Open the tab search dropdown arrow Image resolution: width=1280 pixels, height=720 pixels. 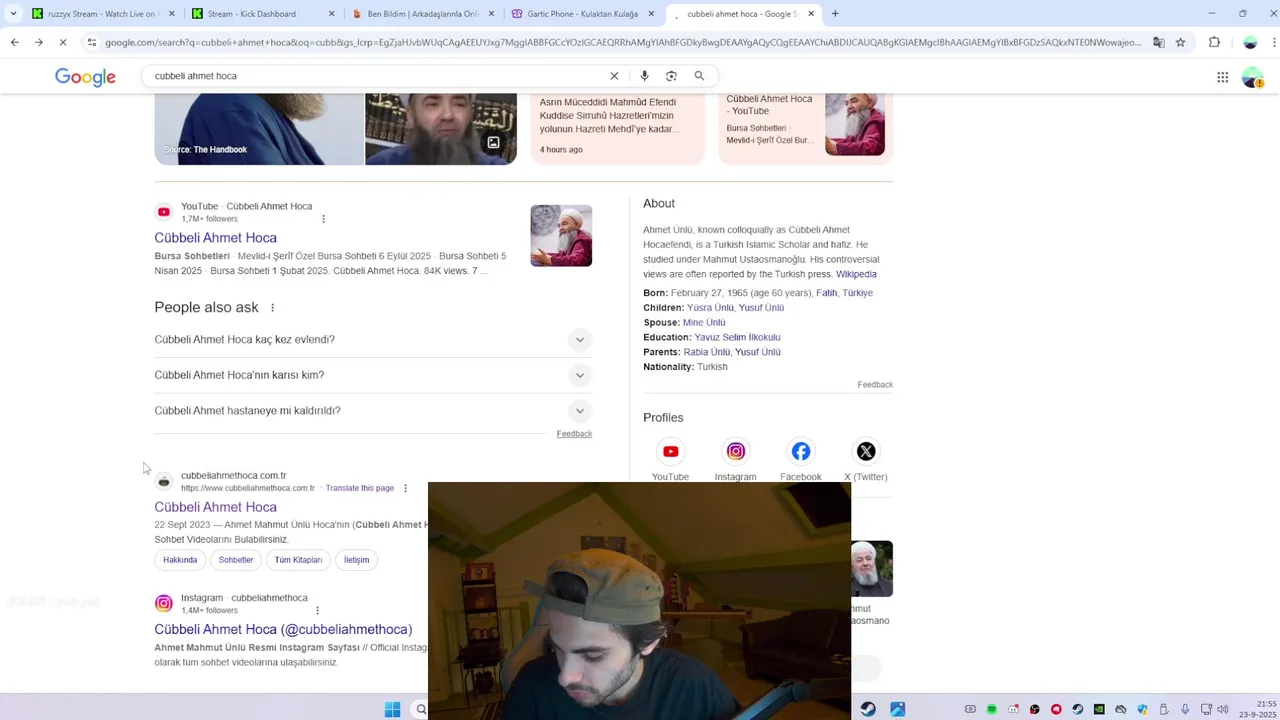(x=14, y=14)
